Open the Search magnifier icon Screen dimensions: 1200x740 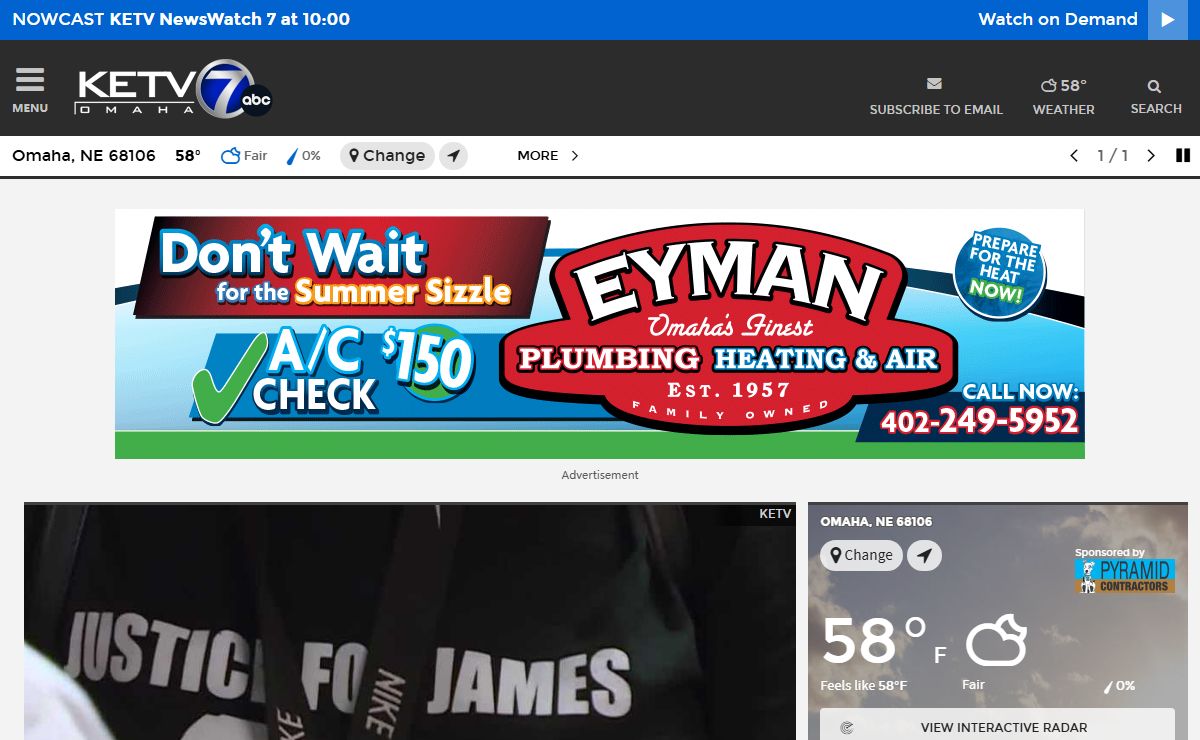point(1155,87)
